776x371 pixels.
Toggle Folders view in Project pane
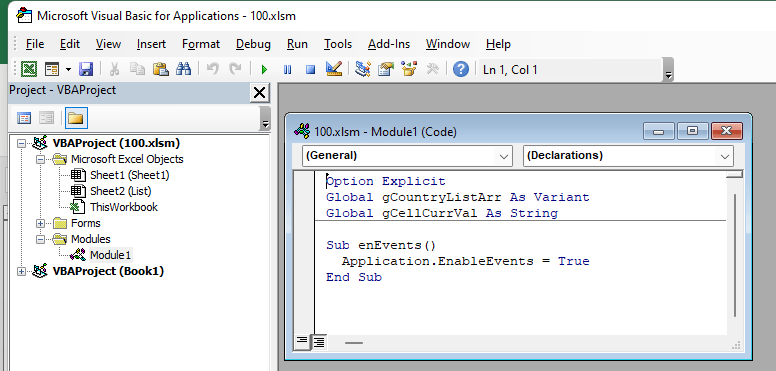coord(76,118)
